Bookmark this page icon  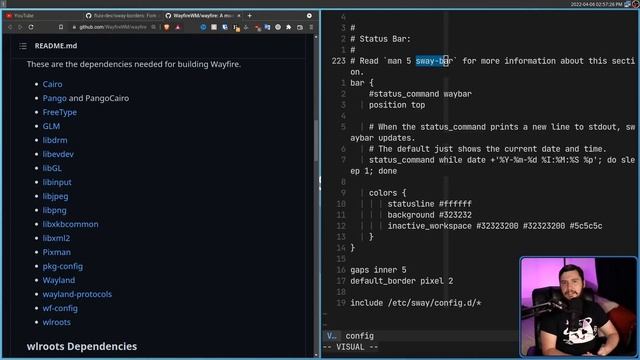(61, 27)
